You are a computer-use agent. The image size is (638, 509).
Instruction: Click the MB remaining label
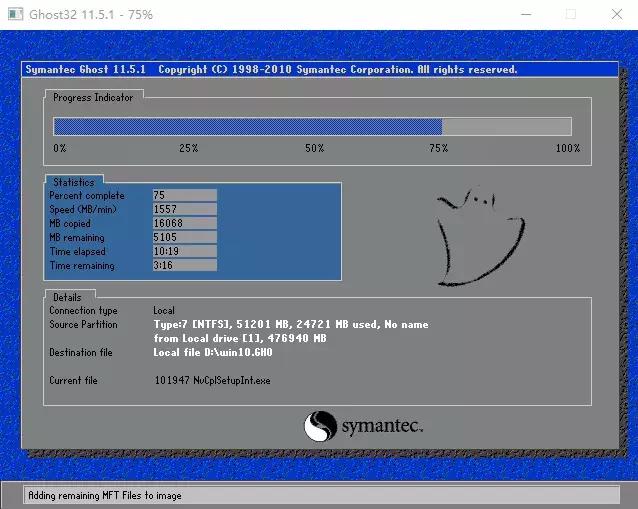(x=76, y=238)
